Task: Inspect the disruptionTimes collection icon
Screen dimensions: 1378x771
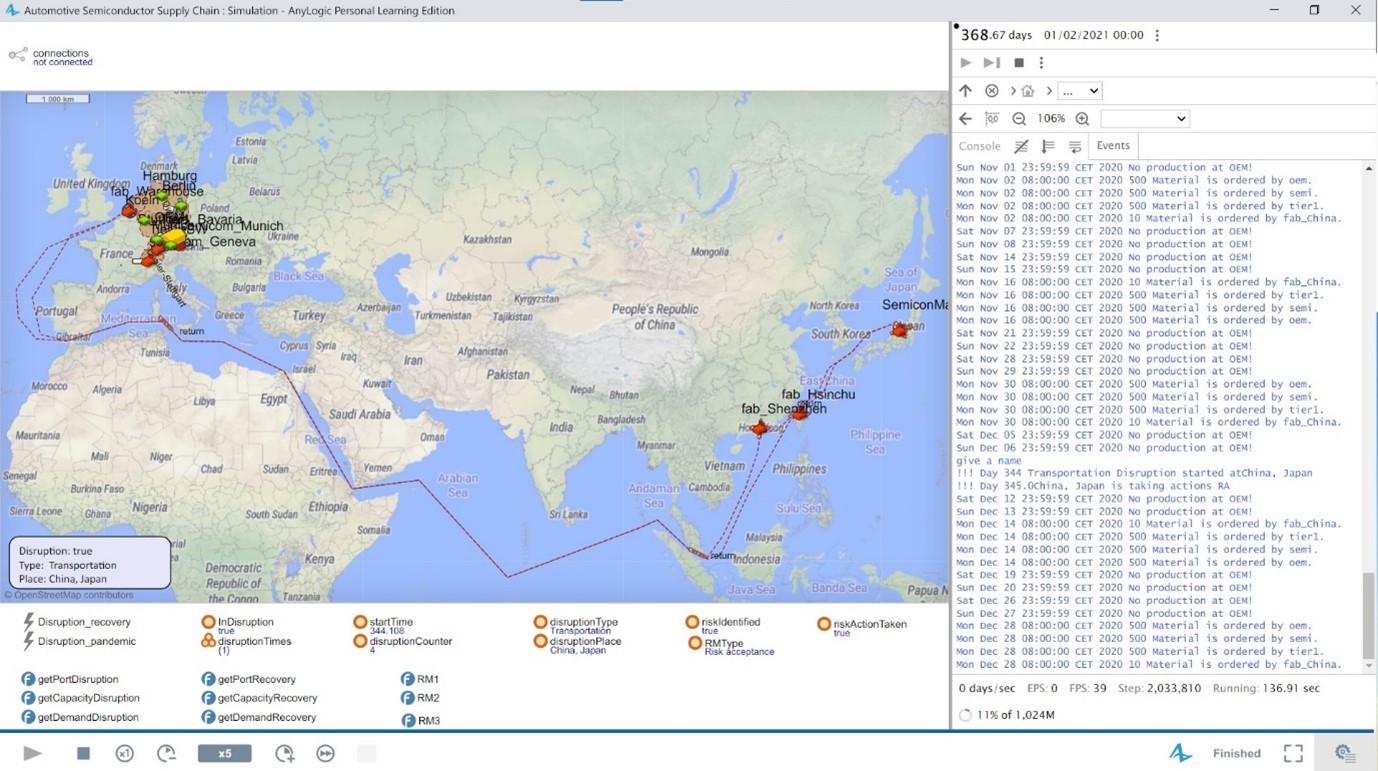Action: [208, 641]
